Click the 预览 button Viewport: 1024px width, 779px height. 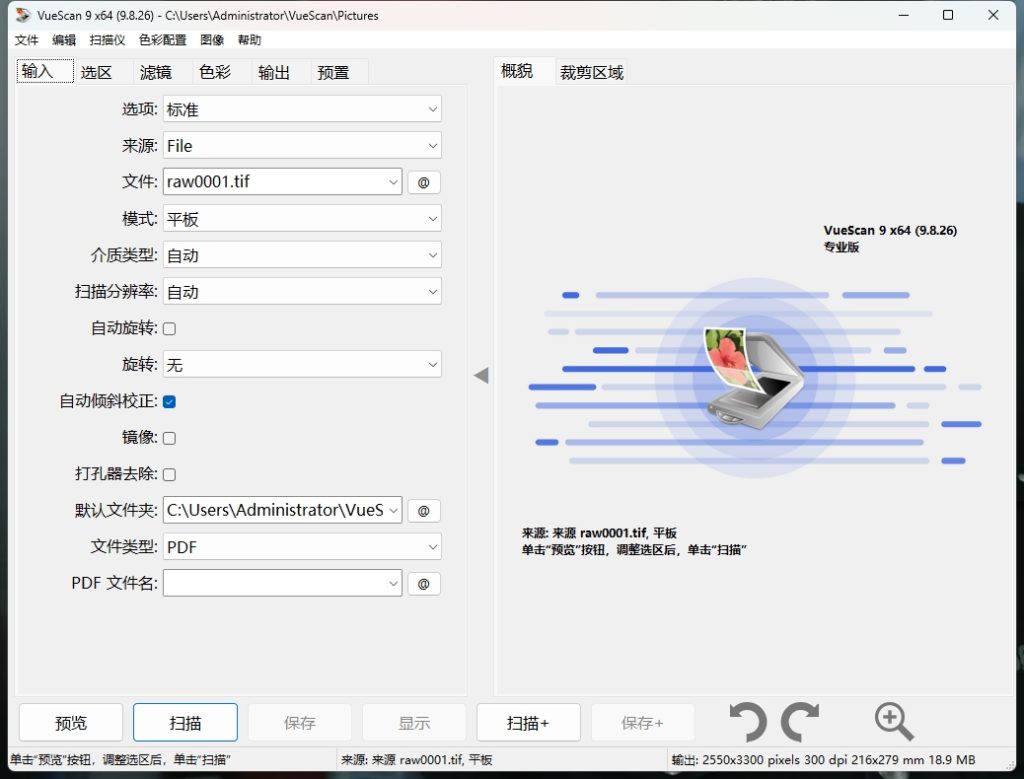click(71, 722)
